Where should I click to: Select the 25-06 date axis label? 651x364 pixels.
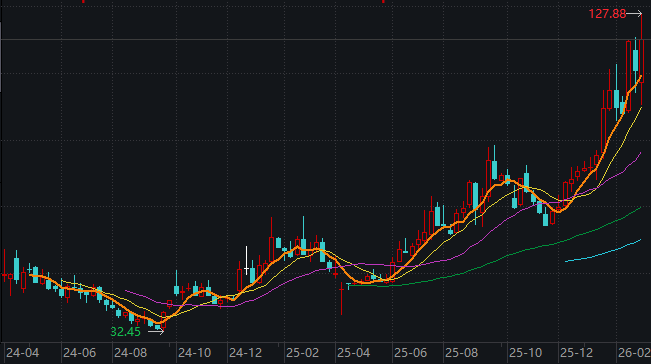(410, 353)
